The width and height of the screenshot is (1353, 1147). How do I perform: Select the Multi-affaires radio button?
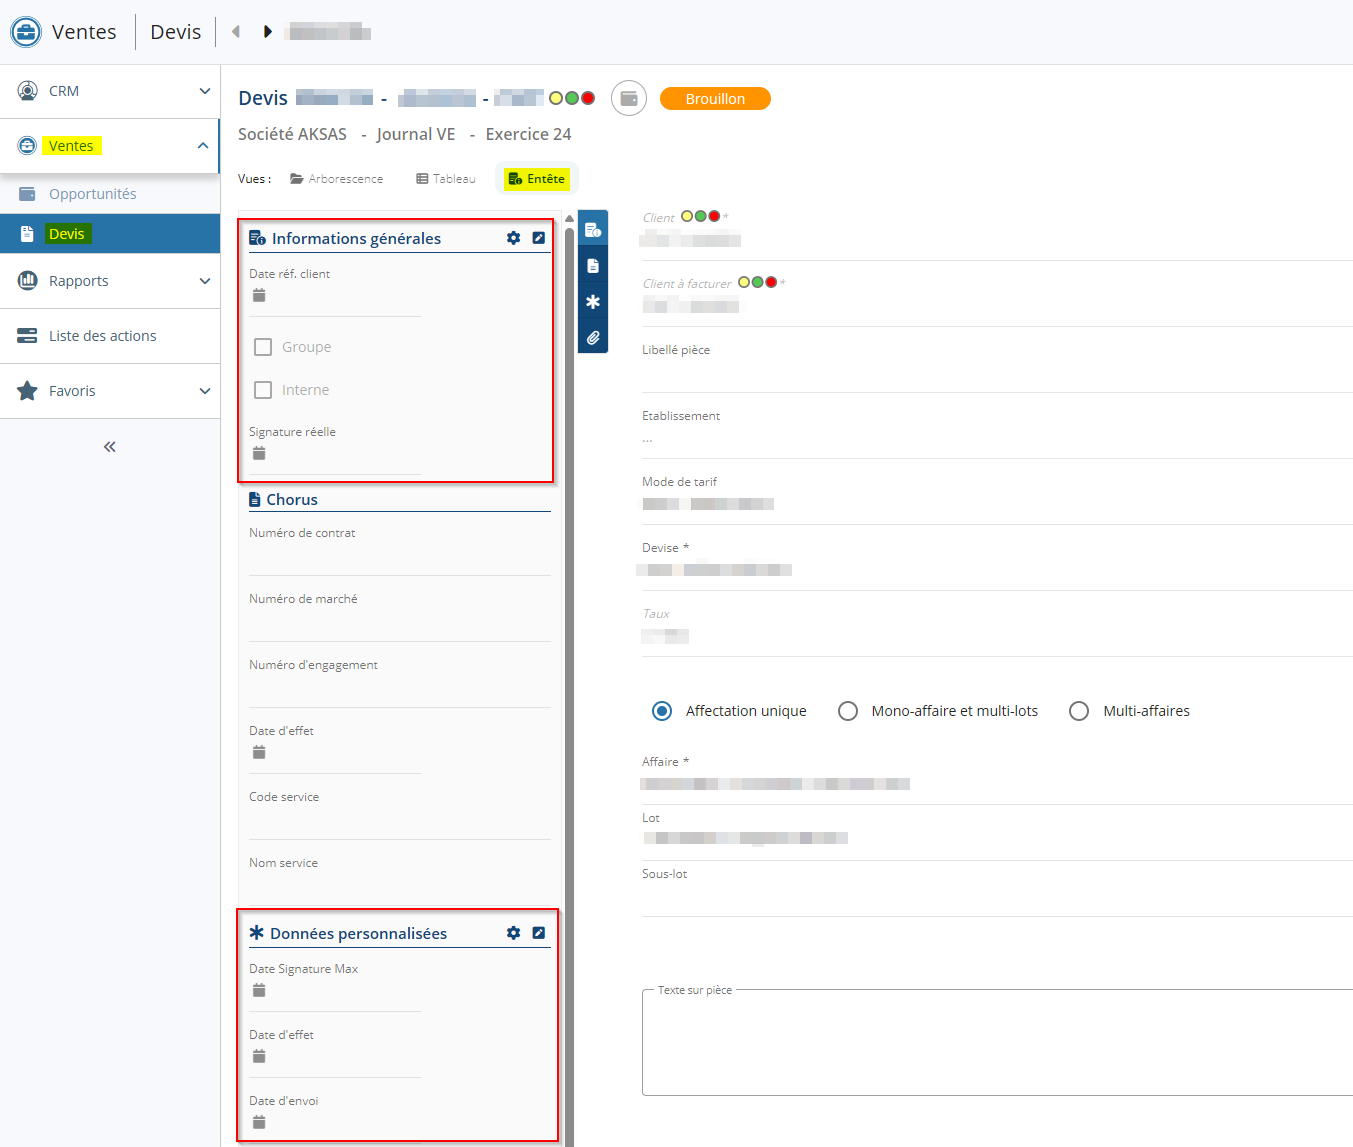click(1079, 711)
